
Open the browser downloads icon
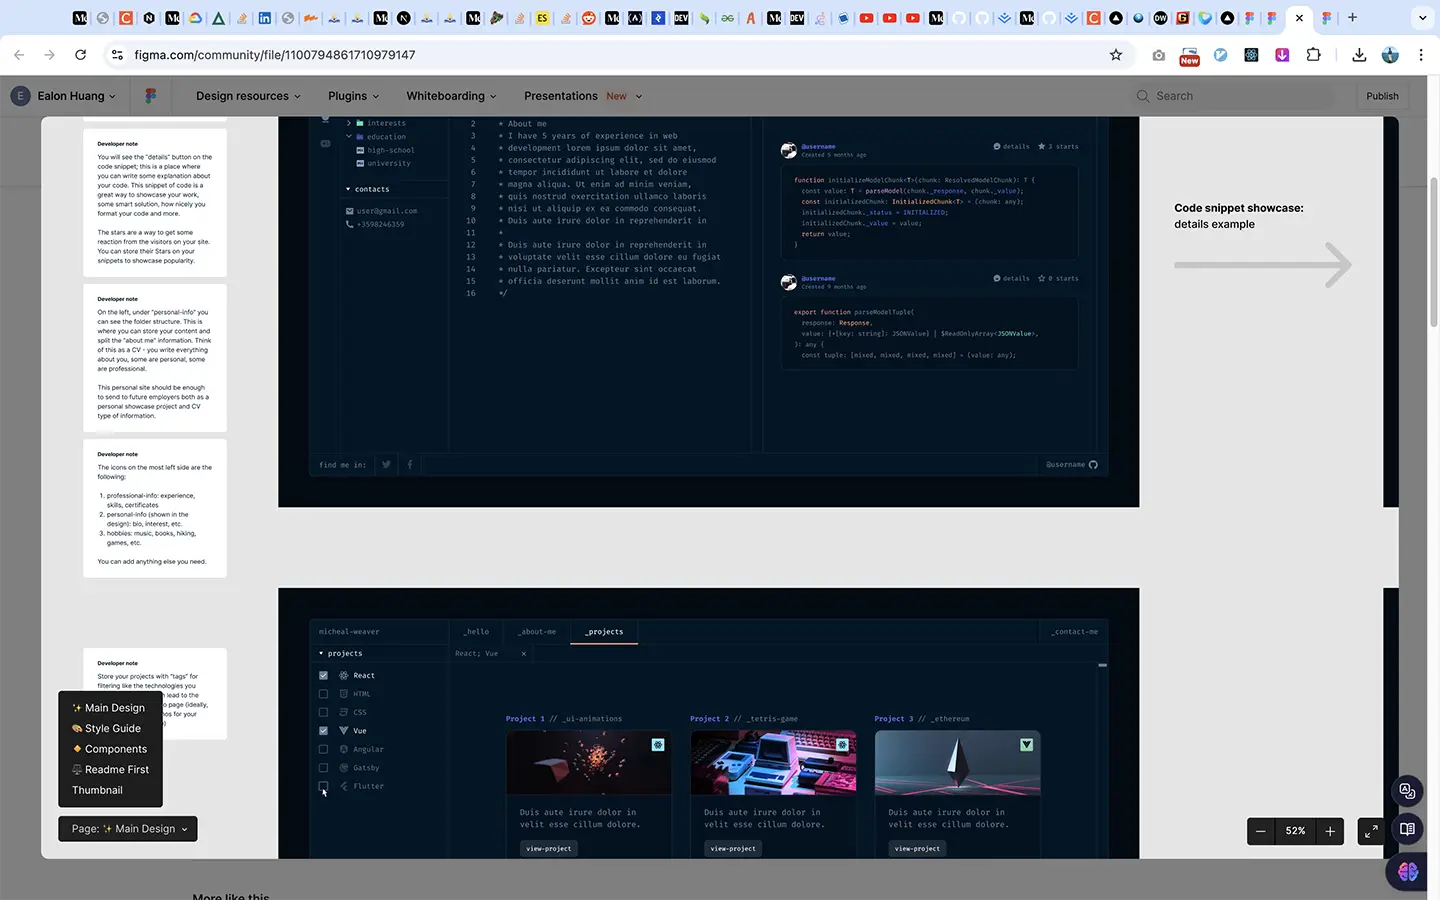1359,55
